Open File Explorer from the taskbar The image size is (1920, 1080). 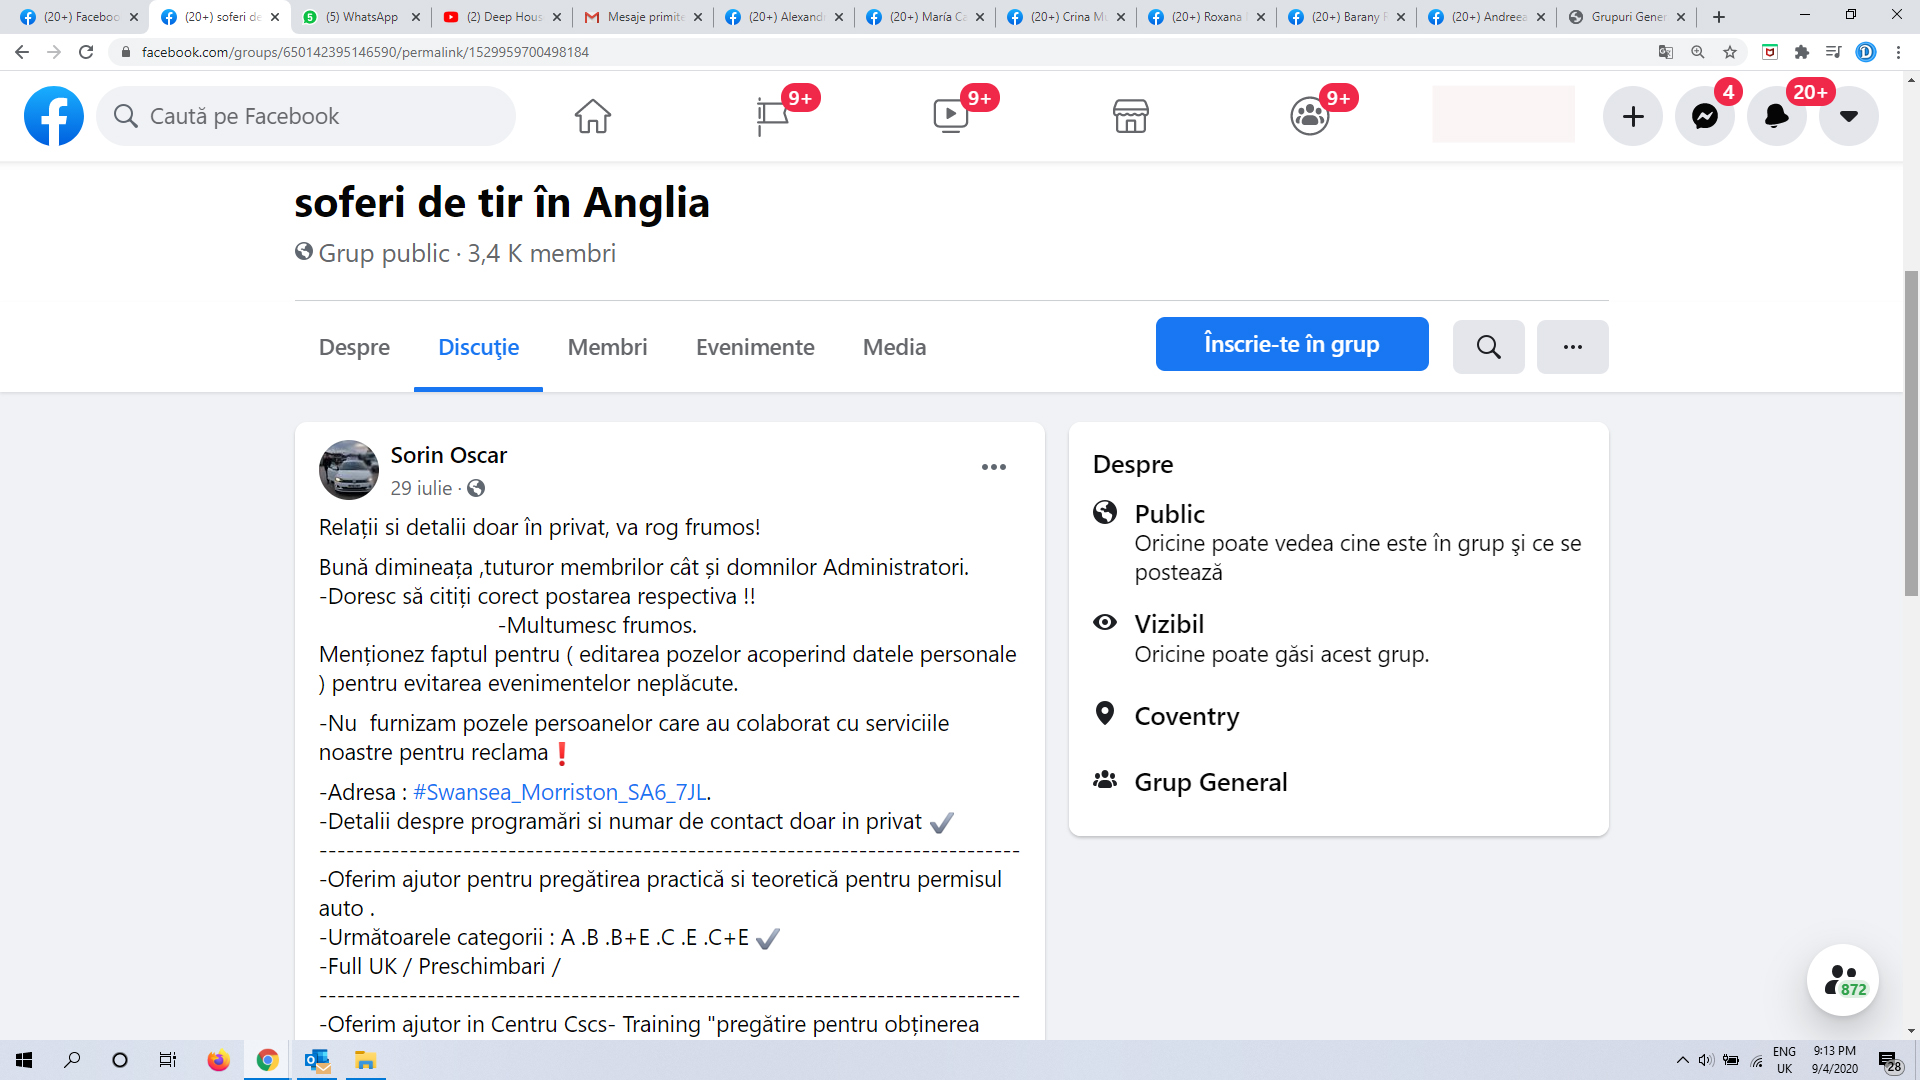tap(365, 1060)
